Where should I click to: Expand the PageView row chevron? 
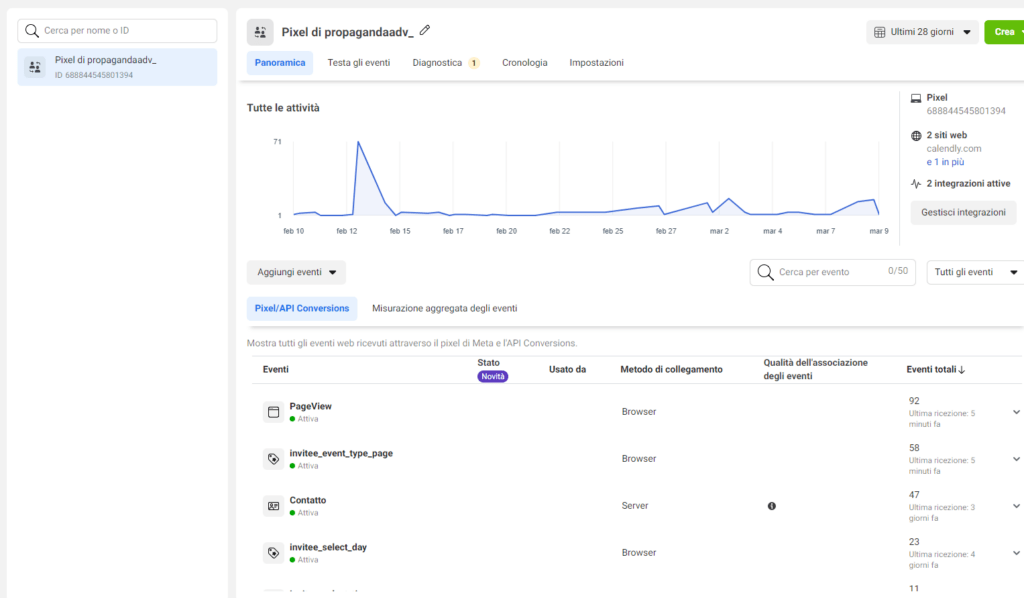[1016, 412]
